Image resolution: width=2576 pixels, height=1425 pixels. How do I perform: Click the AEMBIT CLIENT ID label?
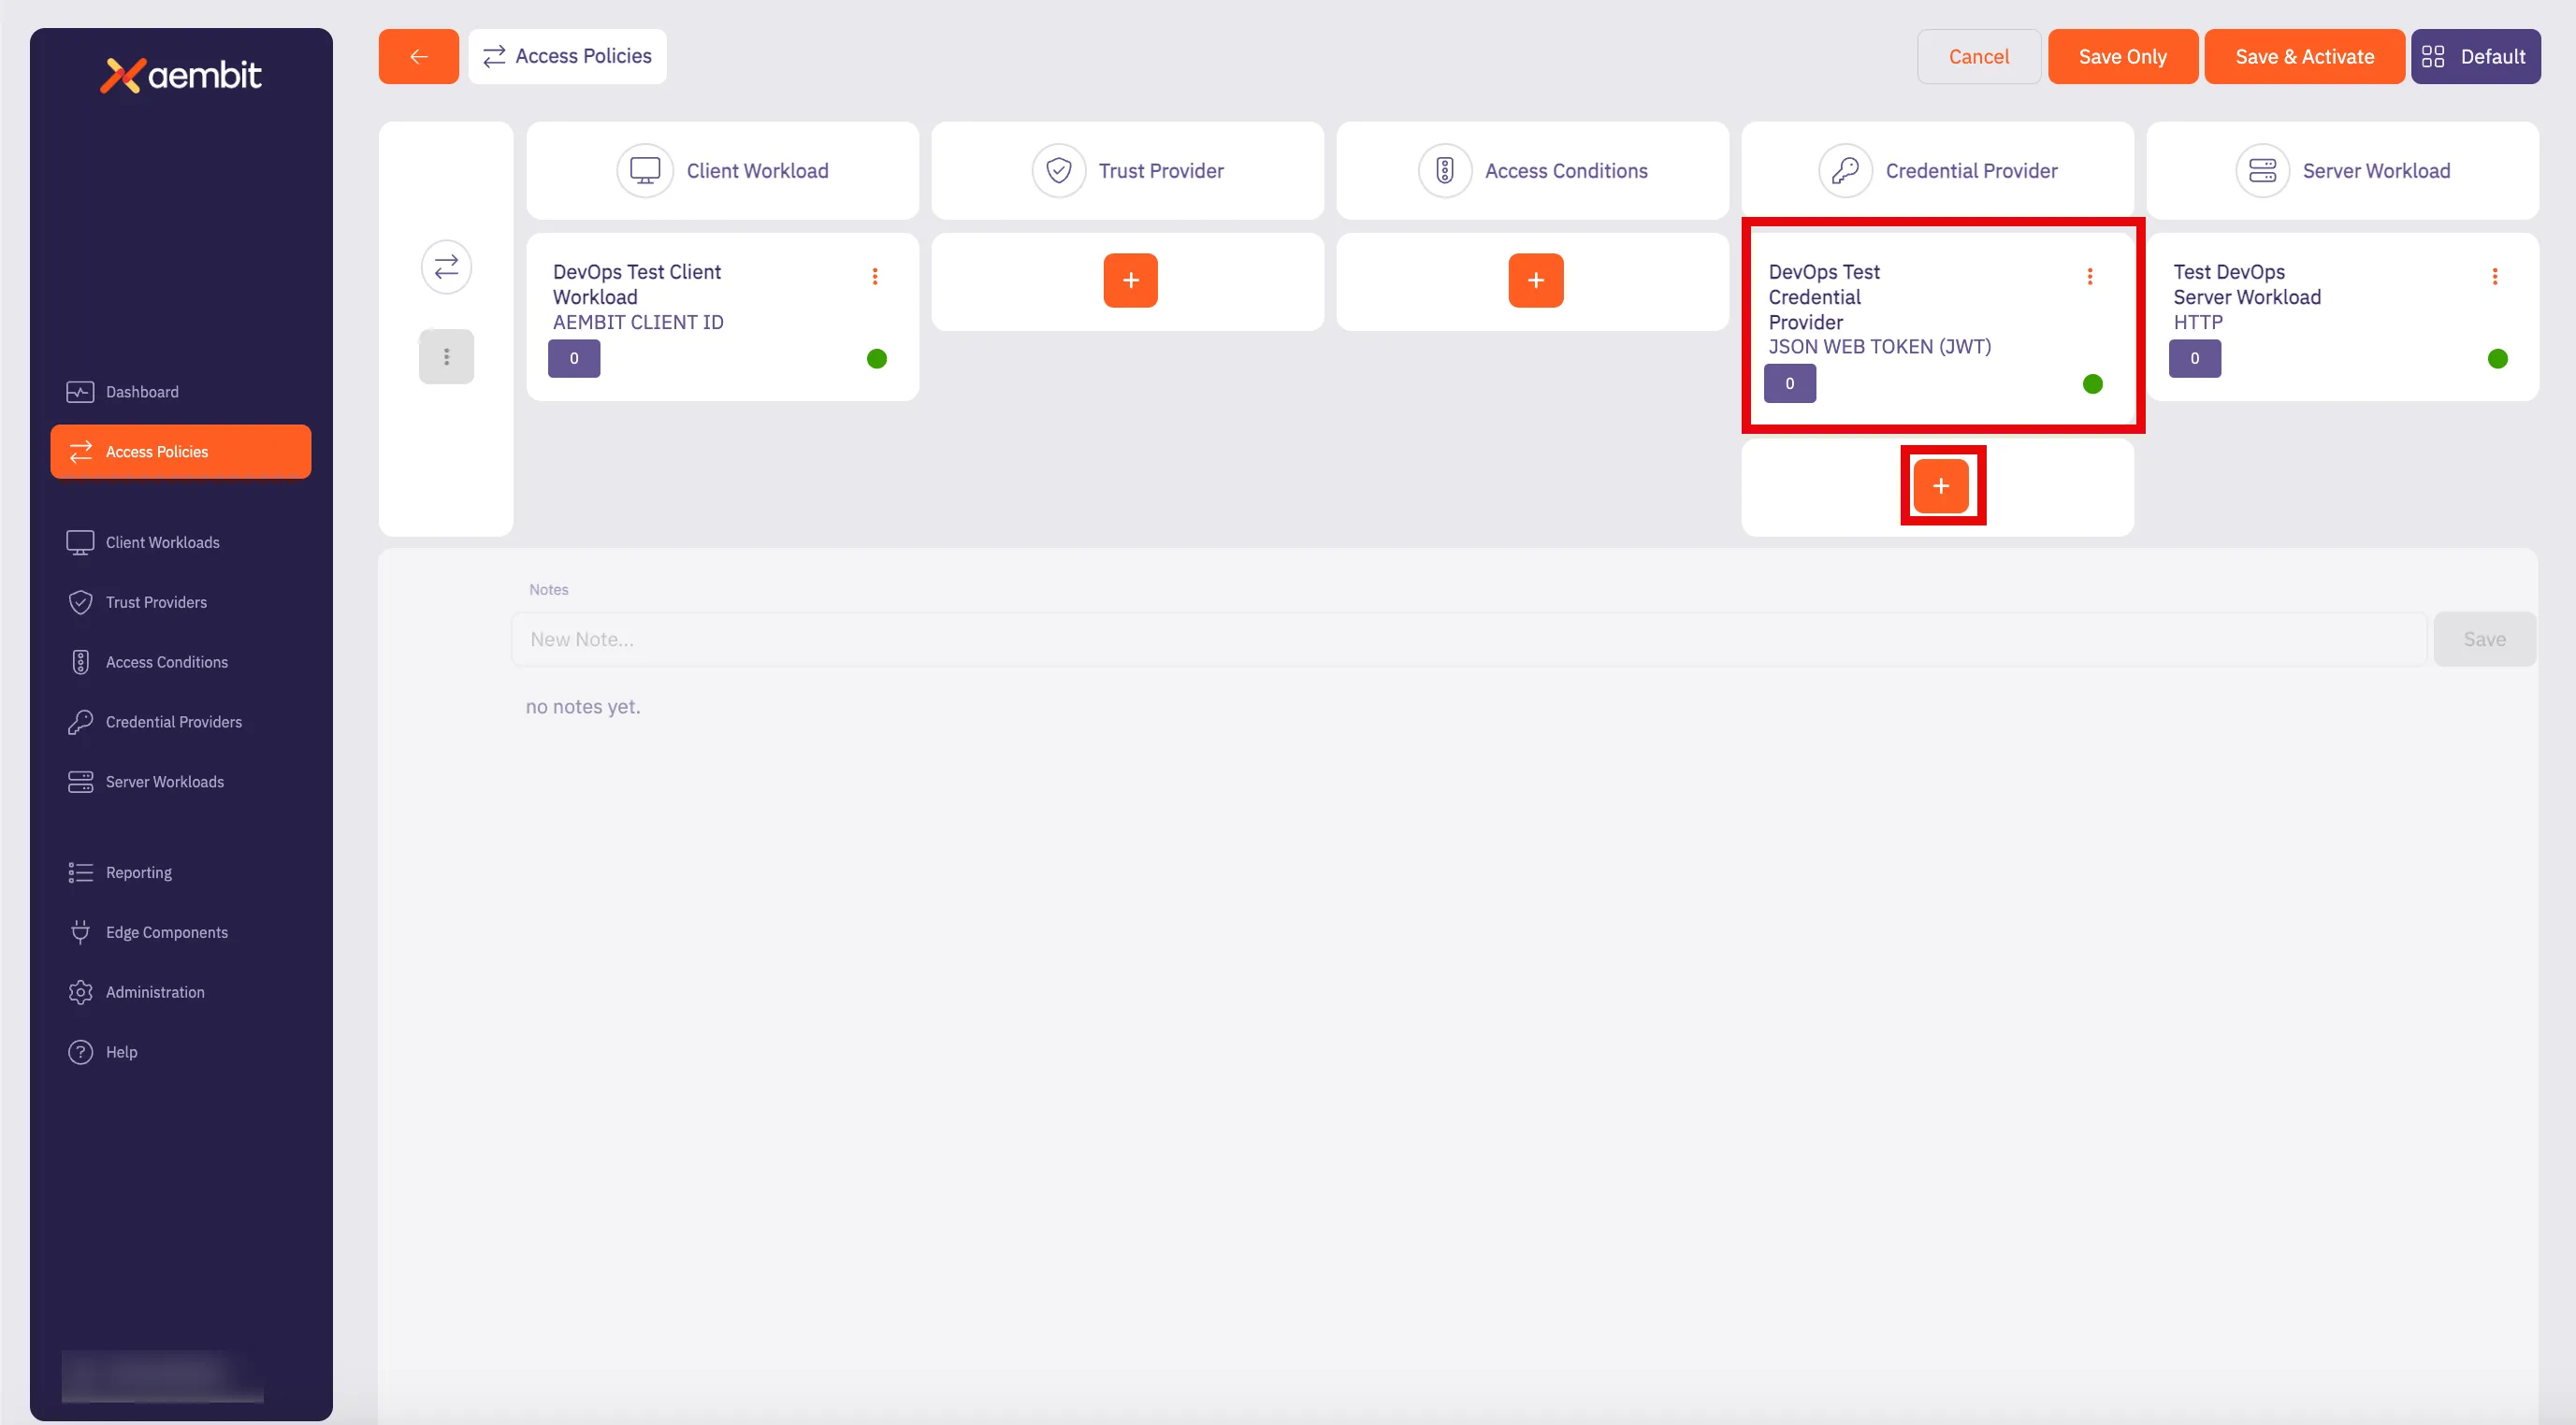coord(638,322)
